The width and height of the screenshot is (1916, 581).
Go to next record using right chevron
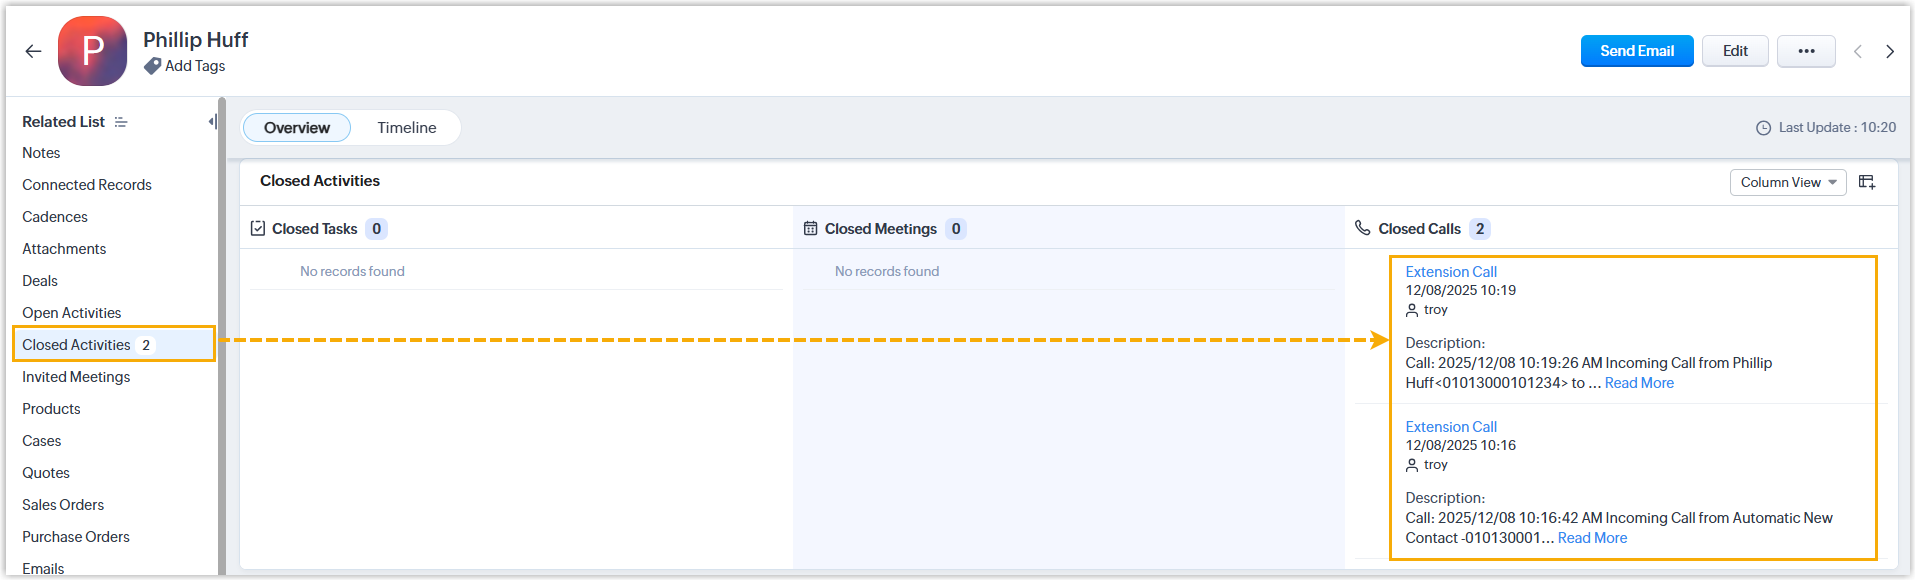point(1889,51)
